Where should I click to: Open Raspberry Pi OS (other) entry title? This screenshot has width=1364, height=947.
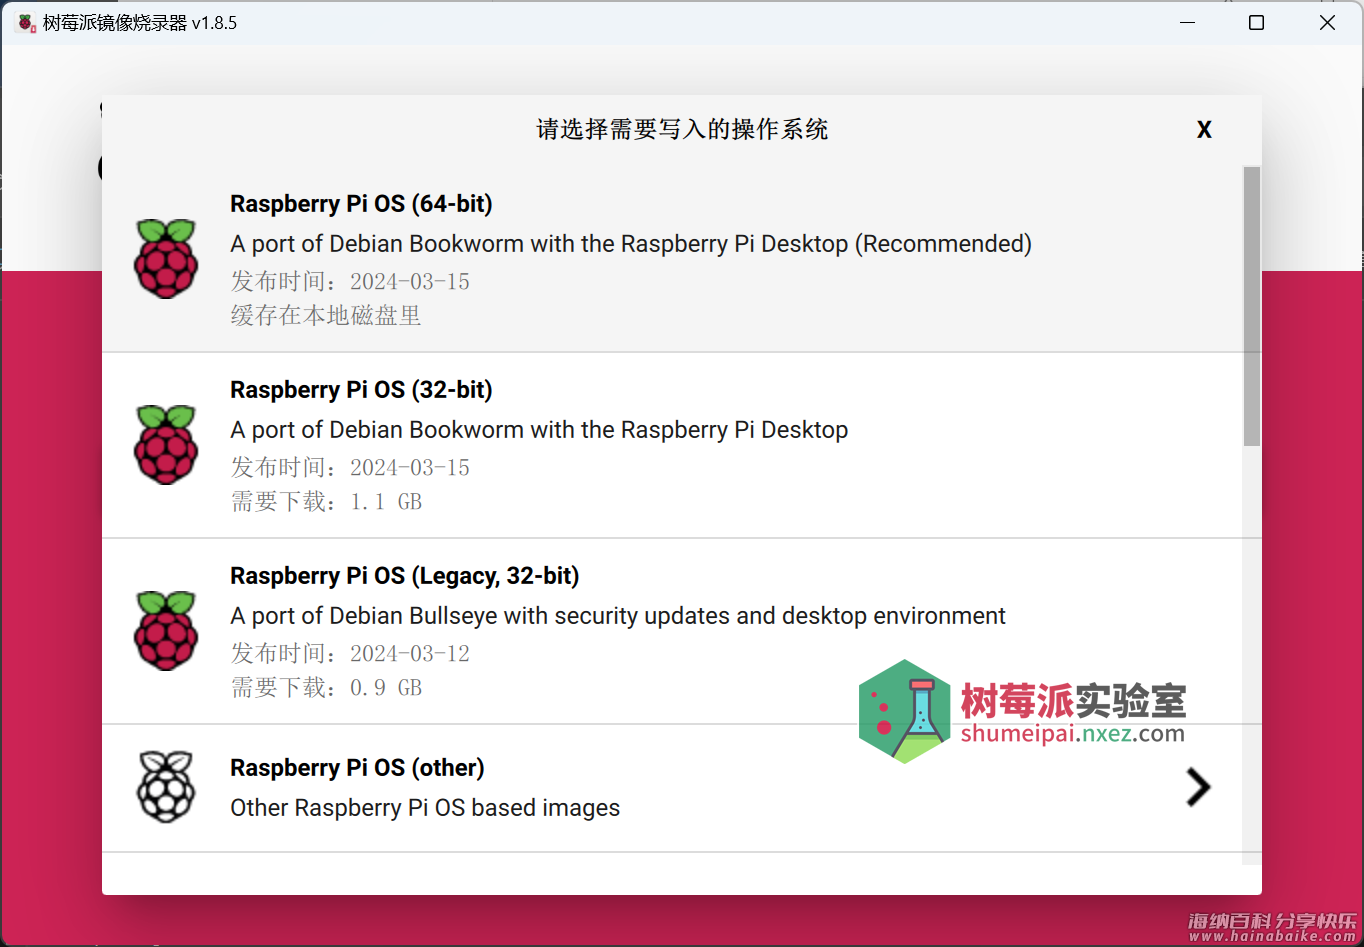[x=357, y=768]
